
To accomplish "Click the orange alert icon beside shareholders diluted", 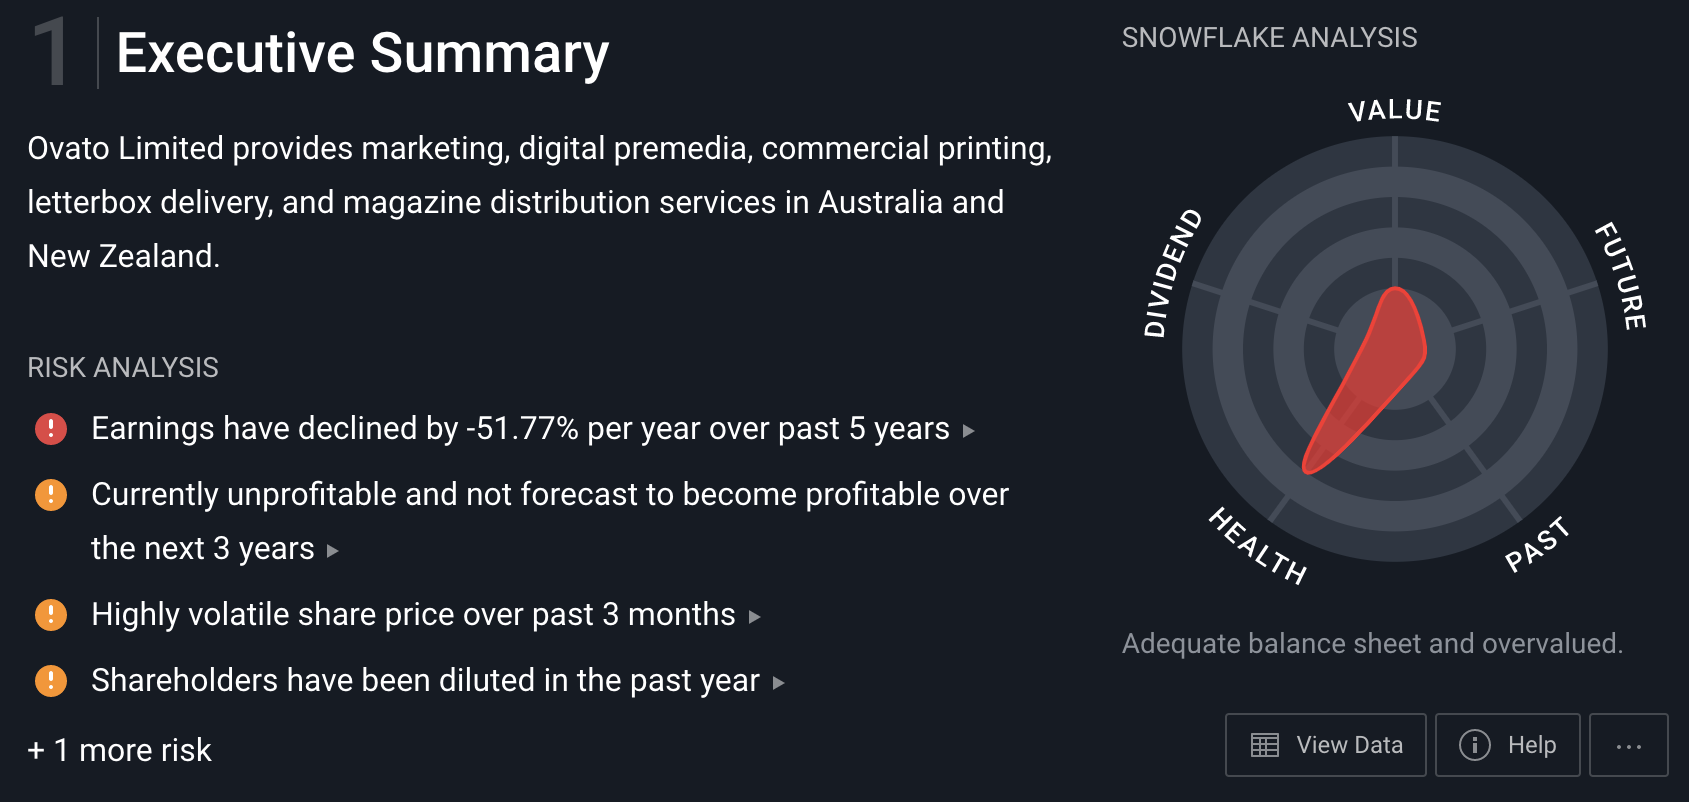I will 51,681.
